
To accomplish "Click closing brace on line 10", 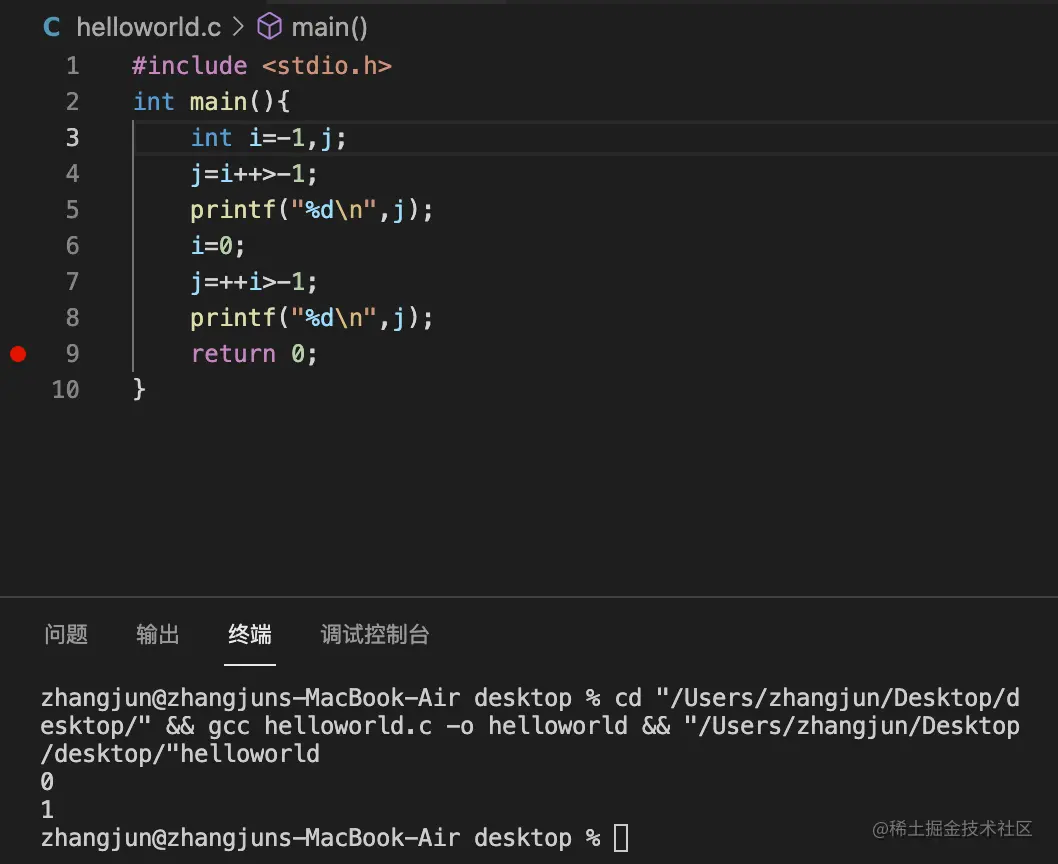I will pyautogui.click(x=139, y=389).
